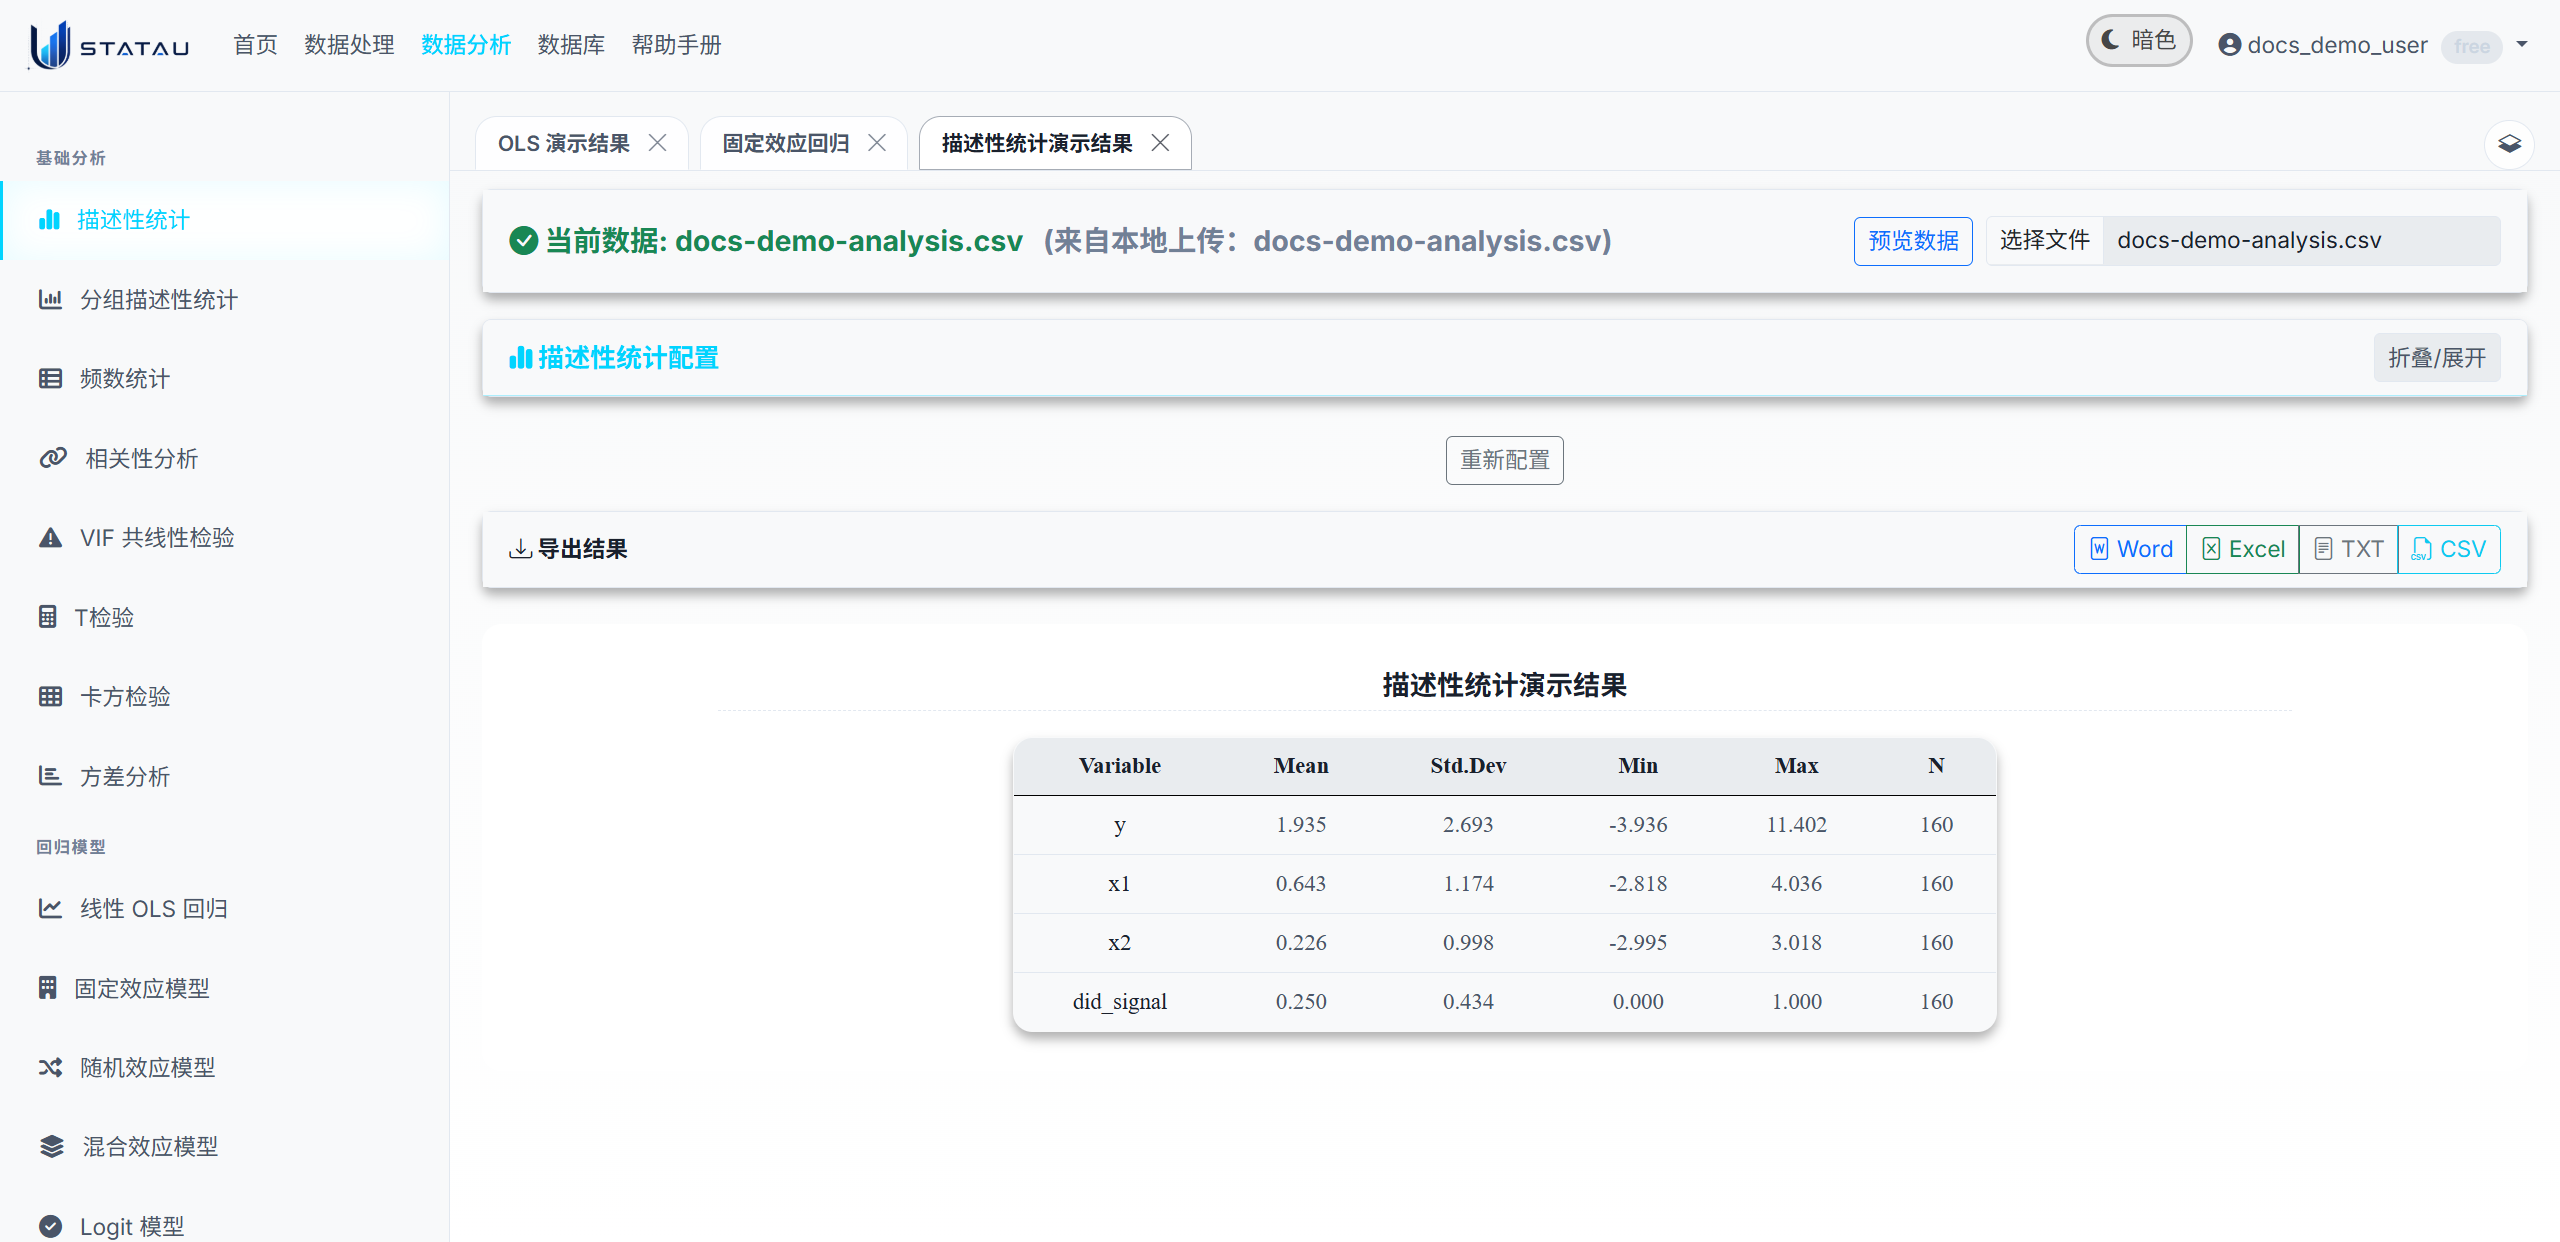The height and width of the screenshot is (1242, 2560).
Task: Click the 重新配置 button
Action: click(x=1504, y=460)
